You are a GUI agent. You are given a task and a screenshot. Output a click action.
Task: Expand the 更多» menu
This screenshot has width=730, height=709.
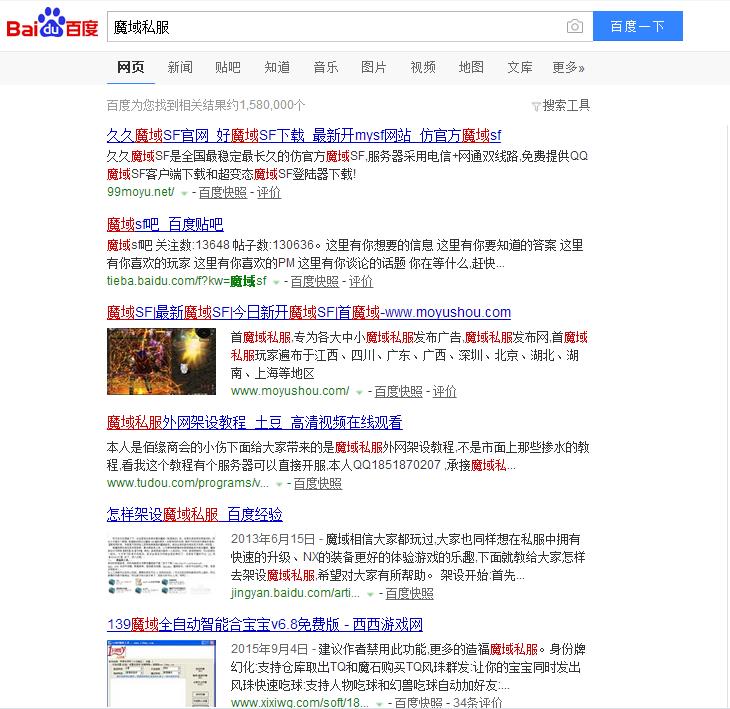pos(568,67)
